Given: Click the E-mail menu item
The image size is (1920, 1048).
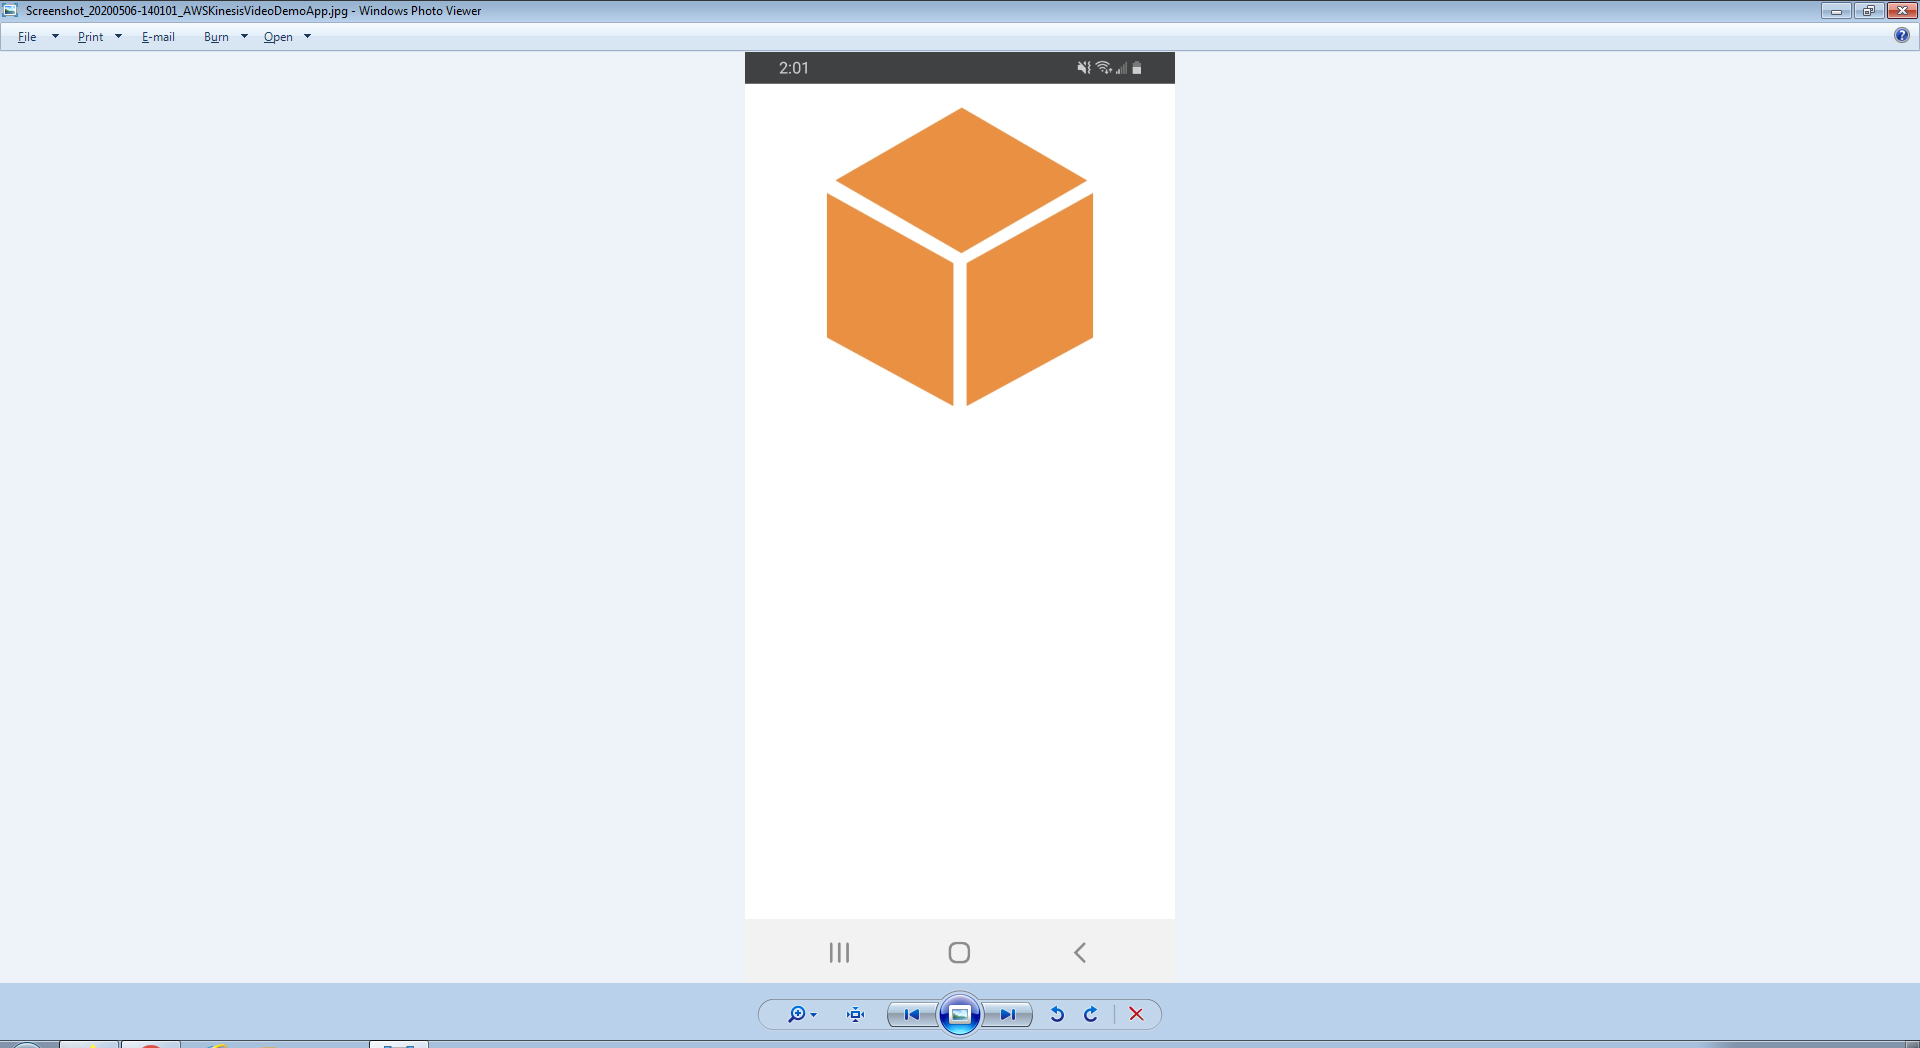Looking at the screenshot, I should tap(158, 37).
